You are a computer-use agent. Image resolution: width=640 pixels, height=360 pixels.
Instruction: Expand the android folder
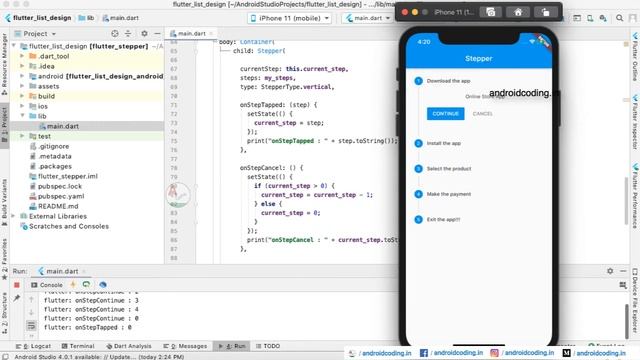(22, 76)
